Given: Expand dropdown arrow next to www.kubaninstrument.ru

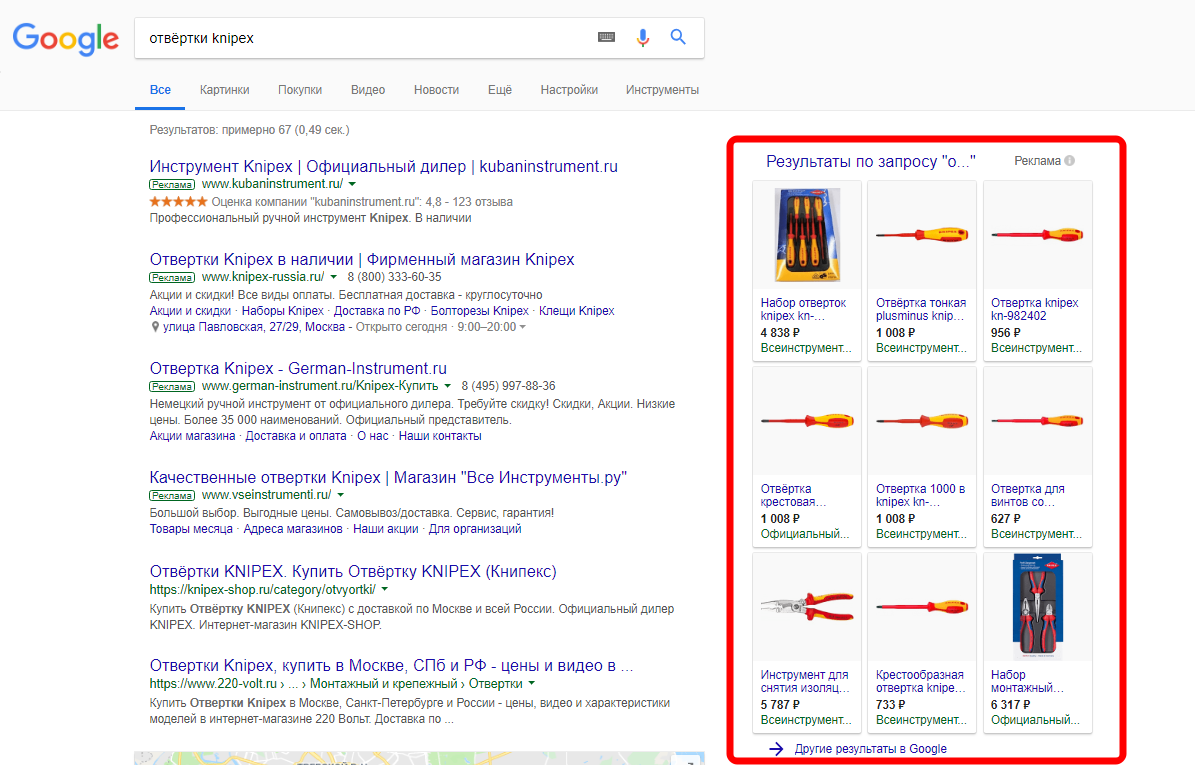Looking at the screenshot, I should tap(352, 184).
